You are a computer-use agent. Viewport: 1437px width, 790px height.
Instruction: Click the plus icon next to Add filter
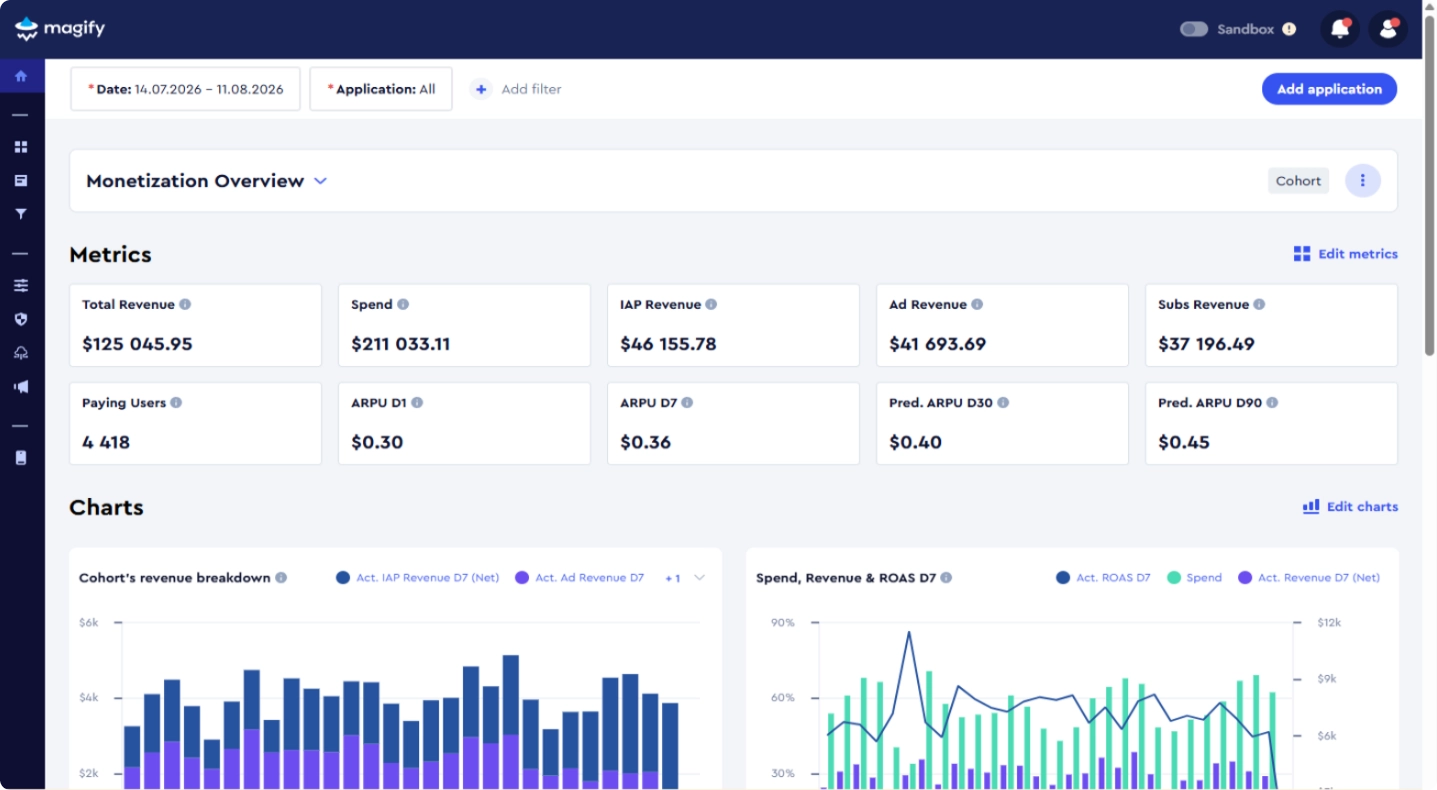[481, 89]
